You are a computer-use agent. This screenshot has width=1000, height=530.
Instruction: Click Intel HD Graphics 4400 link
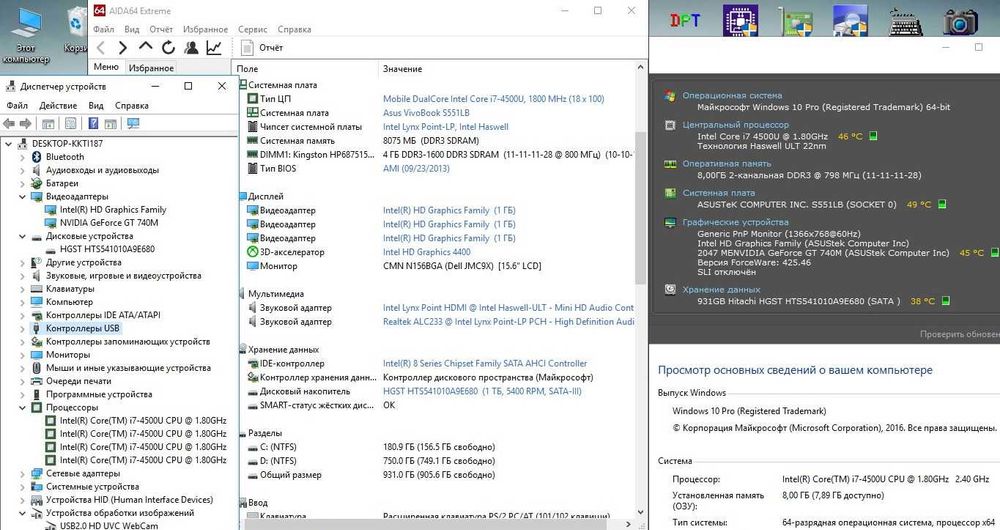click(427, 253)
